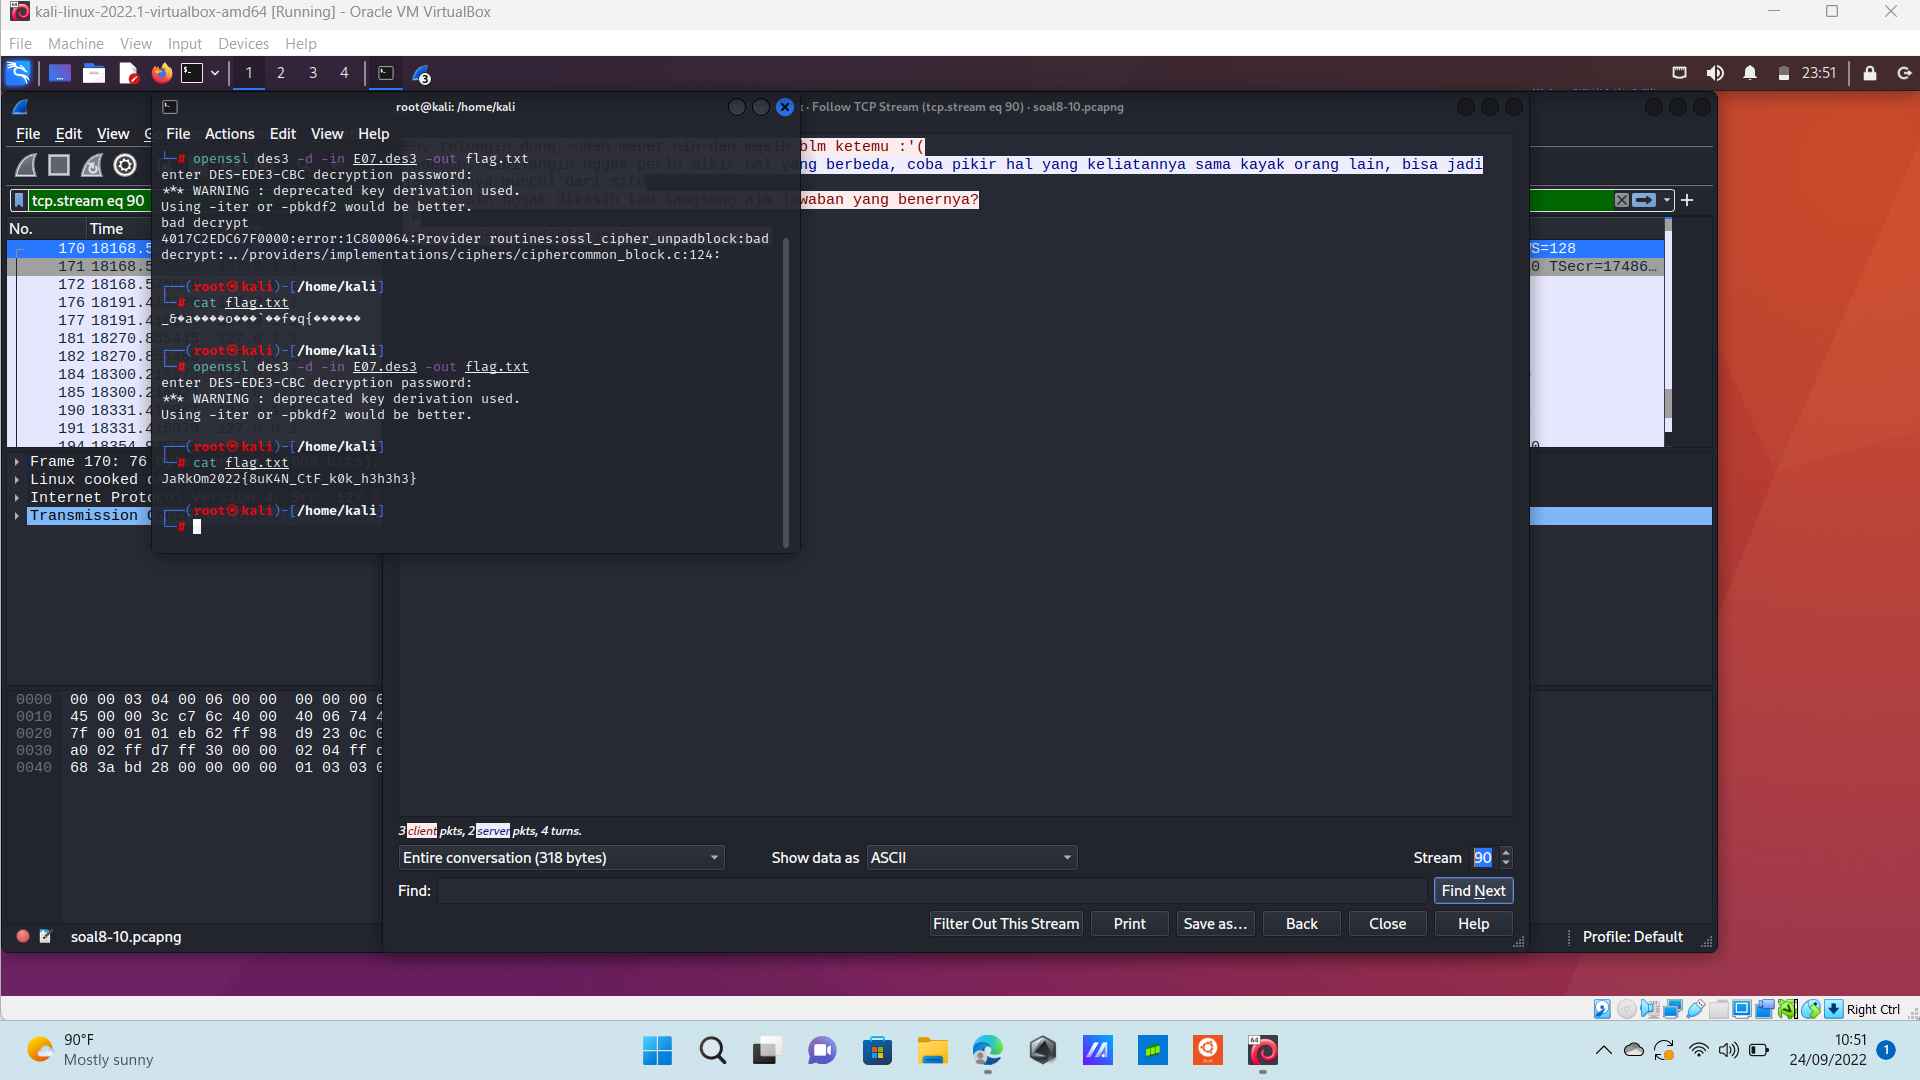Viewport: 1920px width, 1080px height.
Task: Click the Find Next button
Action: point(1473,890)
